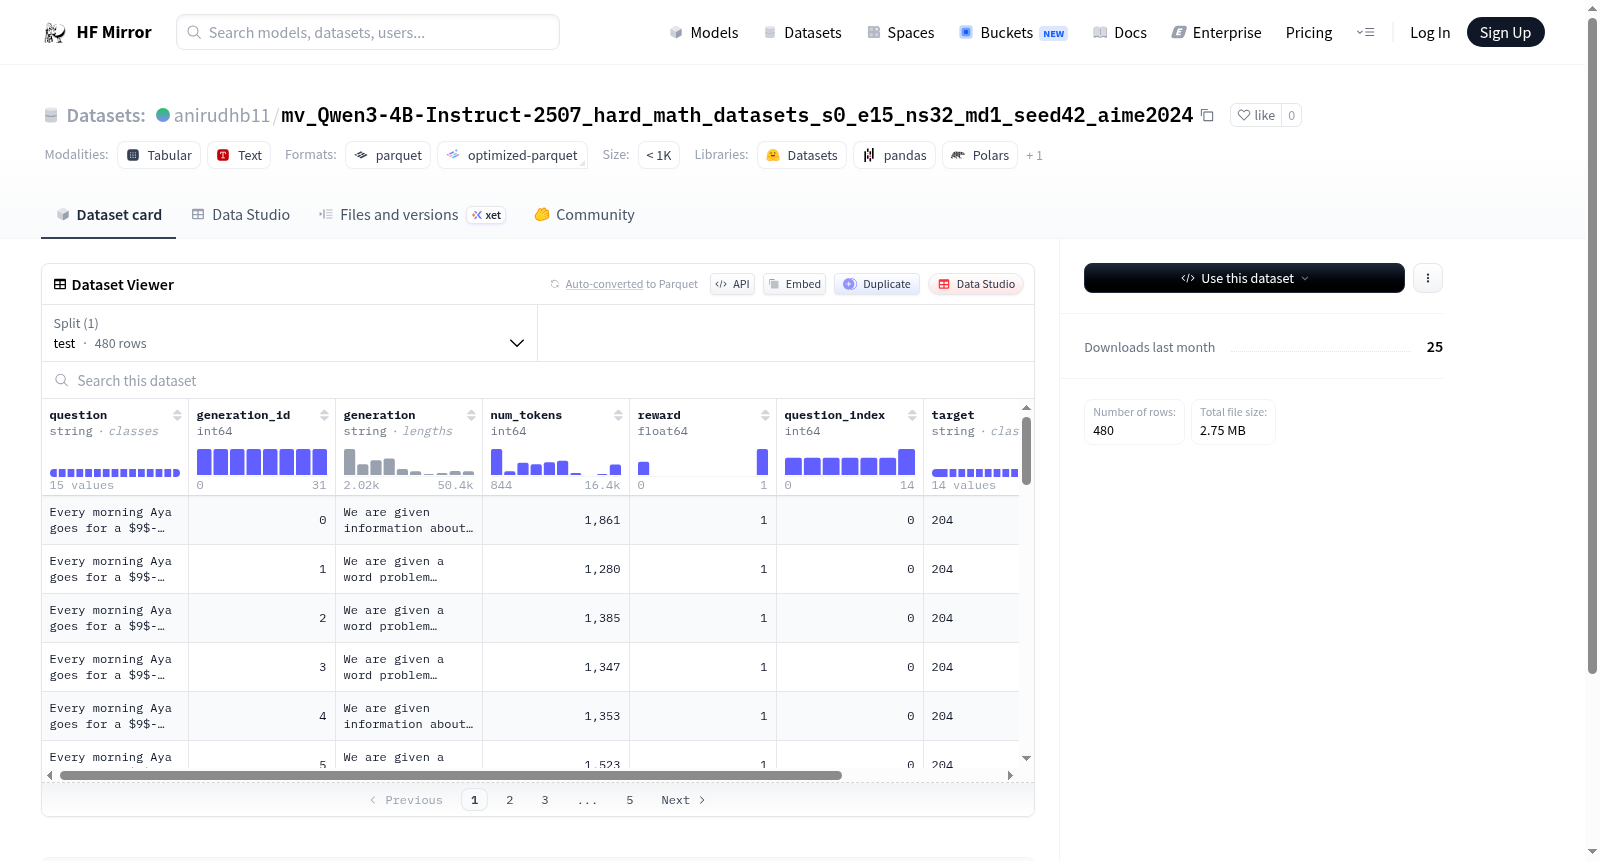The height and width of the screenshot is (861, 1600).
Task: Sort the question_index column
Action: (912, 415)
